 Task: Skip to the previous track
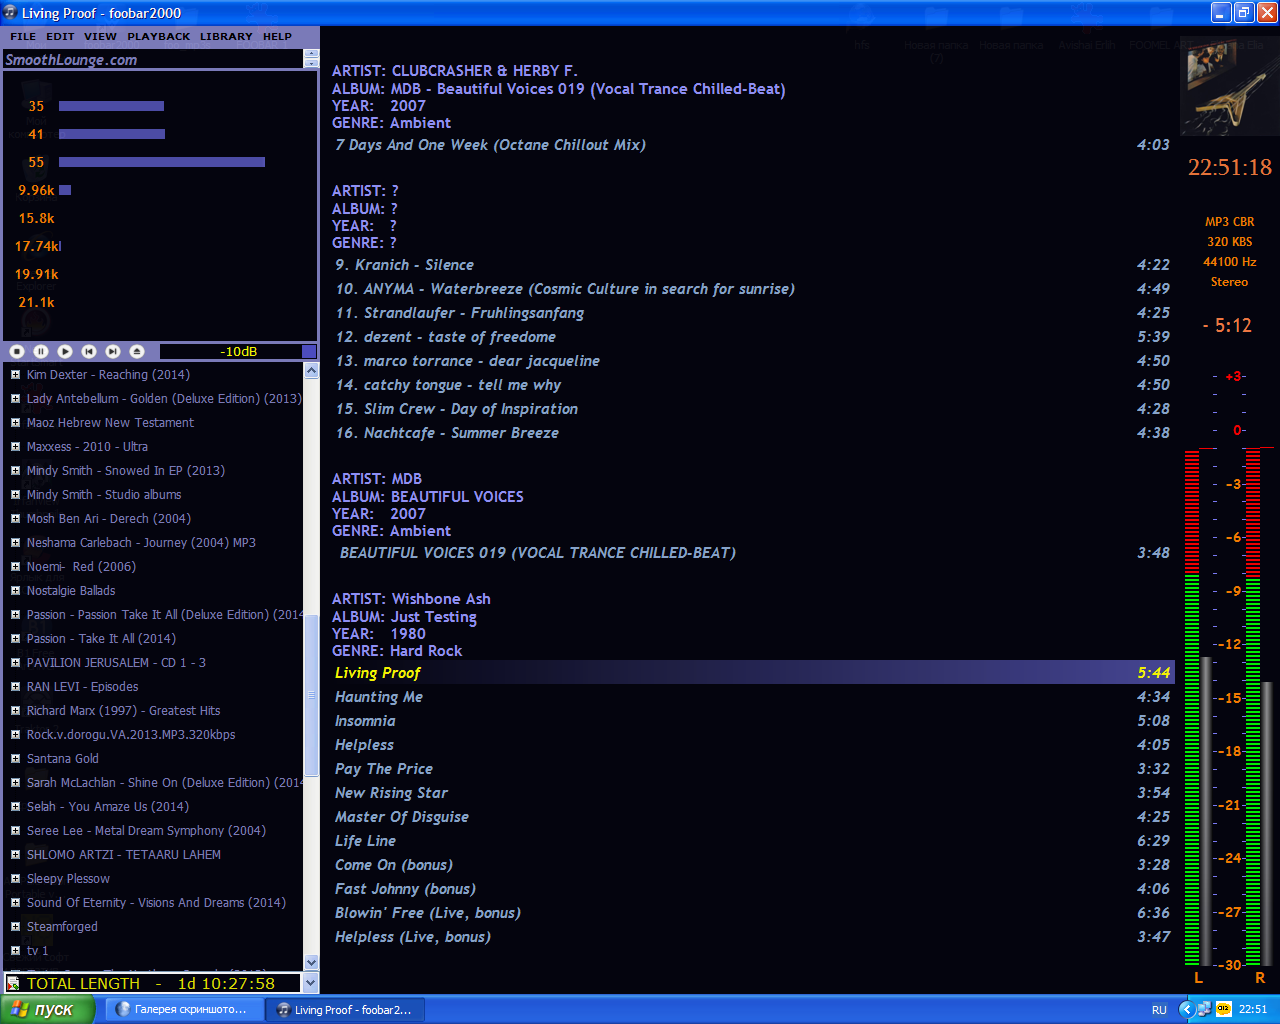[x=89, y=351]
